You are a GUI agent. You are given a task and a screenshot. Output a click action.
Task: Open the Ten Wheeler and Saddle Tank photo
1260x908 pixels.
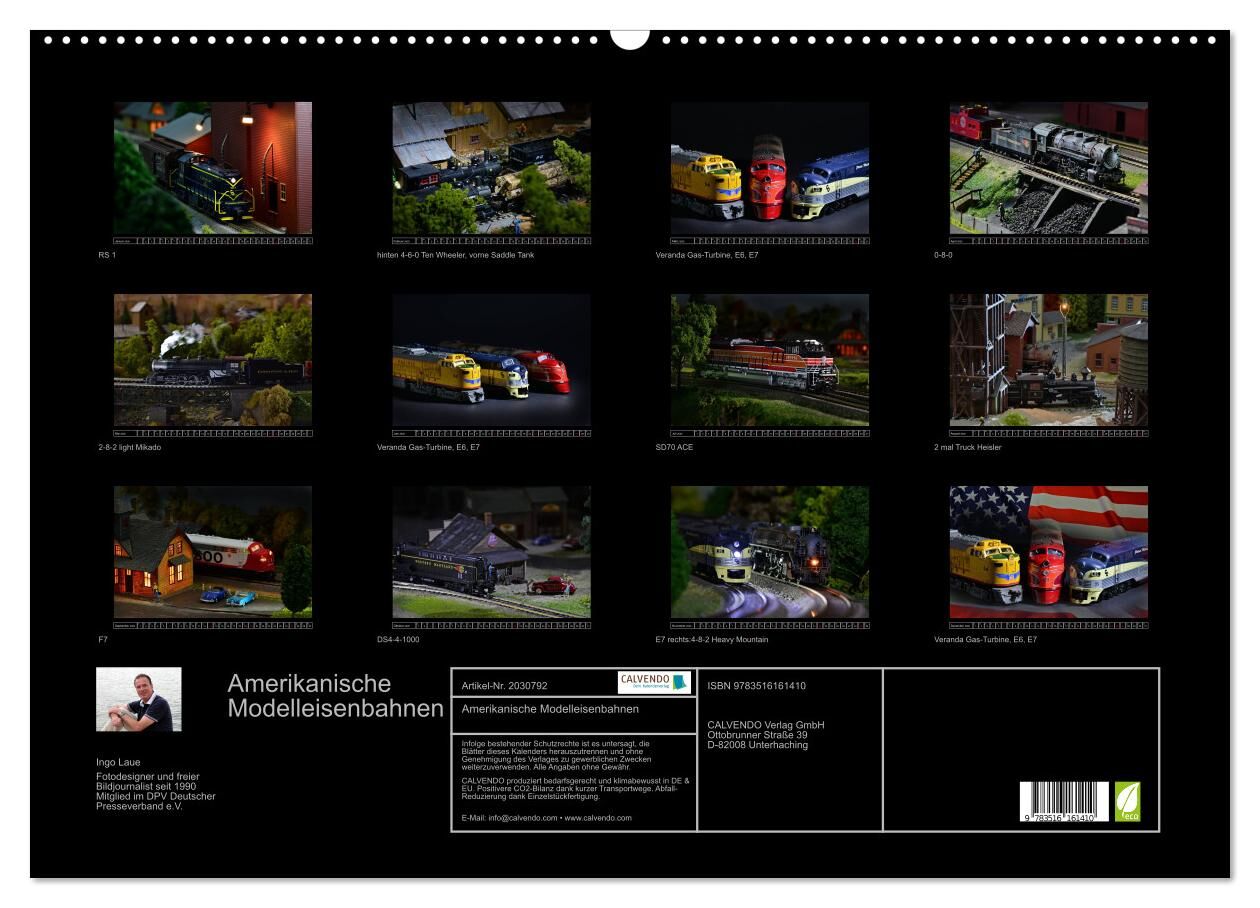[x=491, y=168]
